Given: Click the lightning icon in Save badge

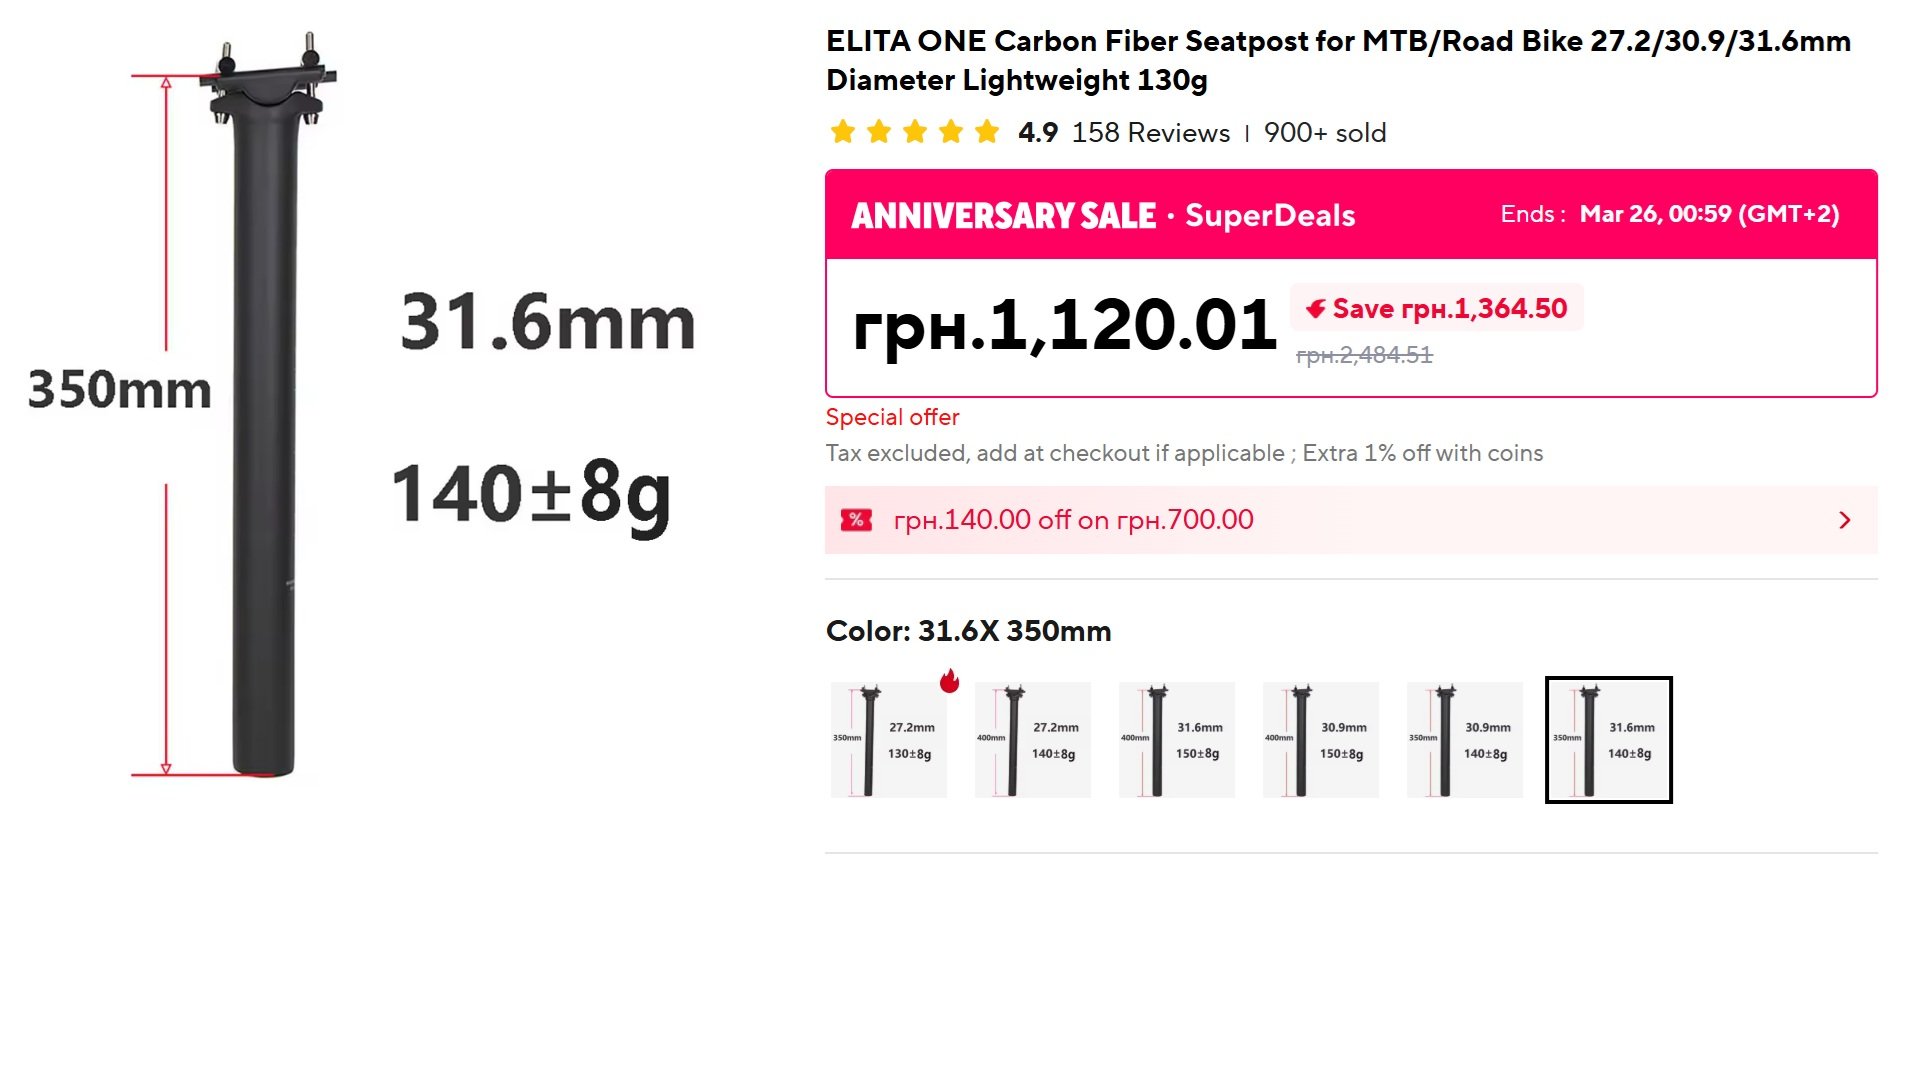Looking at the screenshot, I should (1316, 309).
